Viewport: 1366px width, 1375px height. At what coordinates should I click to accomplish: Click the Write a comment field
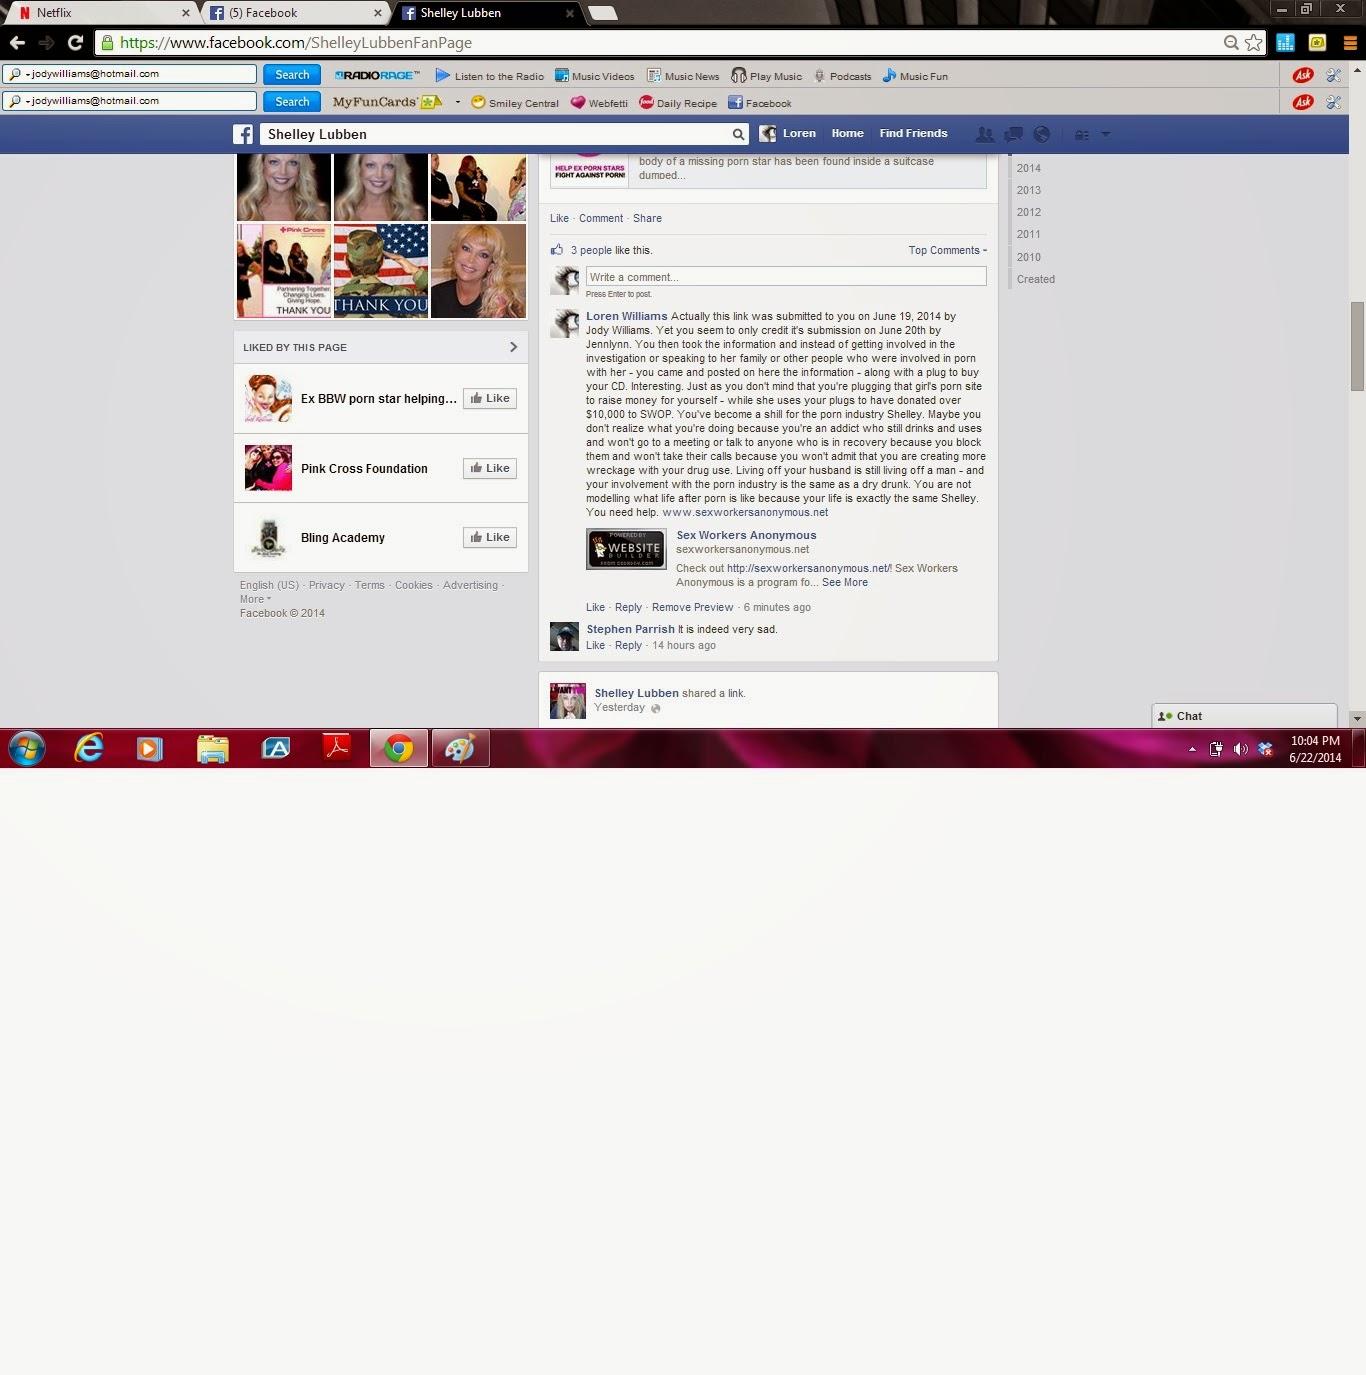[785, 277]
